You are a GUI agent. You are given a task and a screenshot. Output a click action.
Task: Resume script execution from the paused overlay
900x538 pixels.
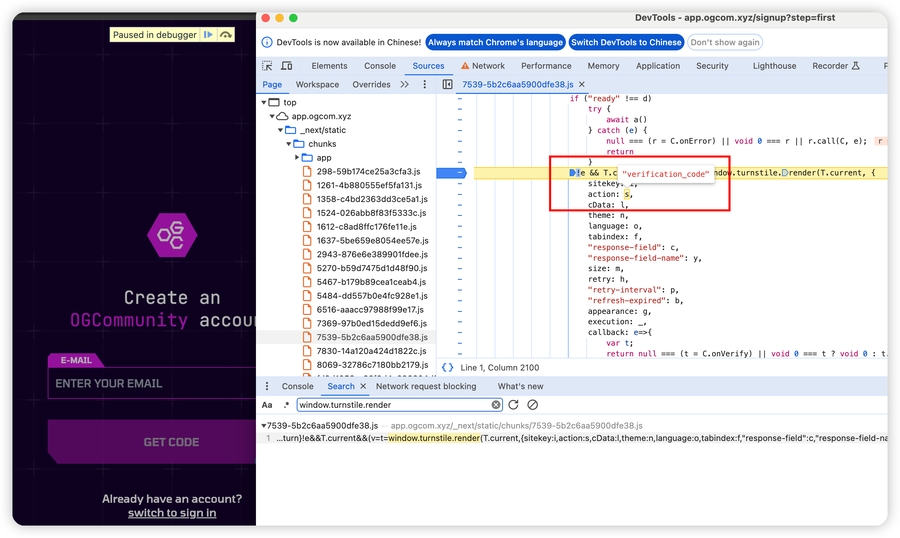208,35
